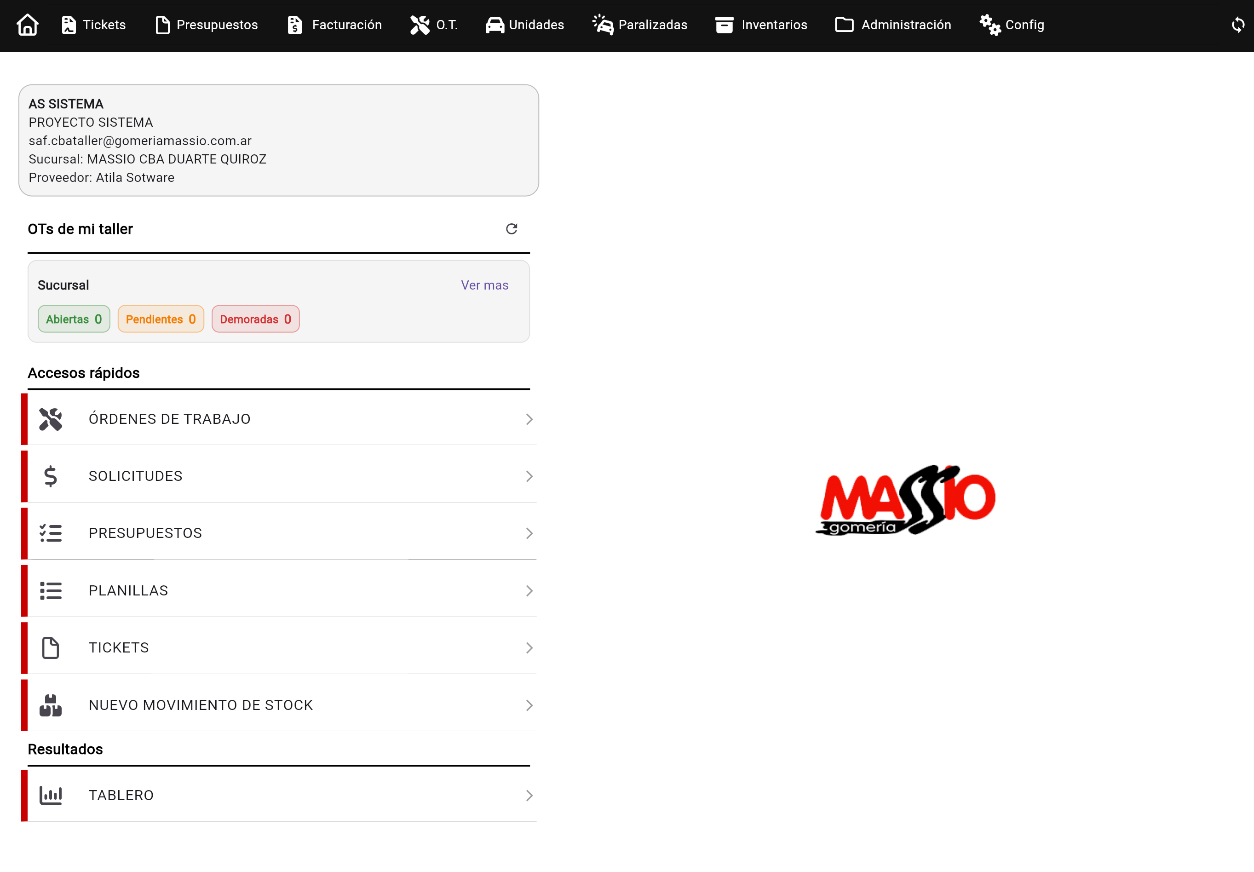Open the Facturación menu
The image size is (1254, 872).
334,25
